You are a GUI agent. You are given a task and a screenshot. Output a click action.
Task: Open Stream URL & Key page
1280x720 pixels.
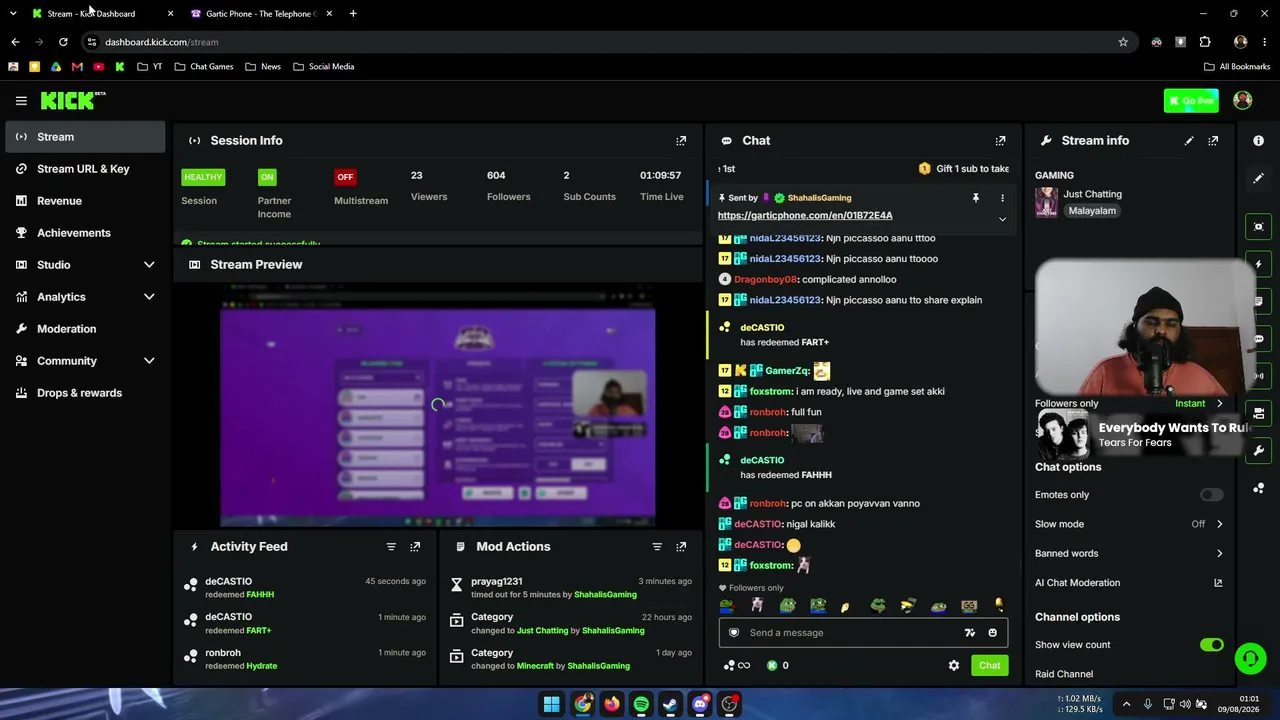(x=85, y=169)
